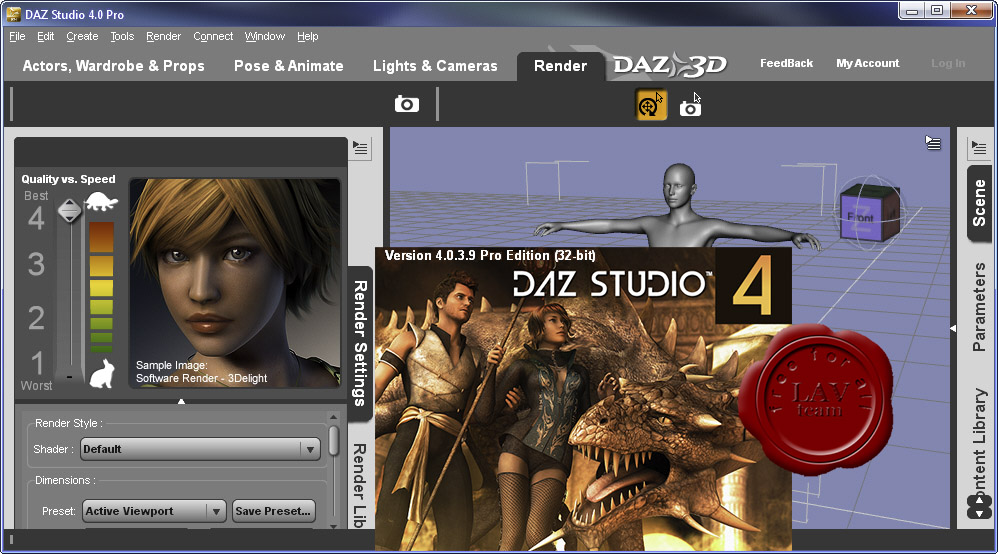Viewport: 998px width, 554px height.
Task: Open the Shader Default dropdown
Action: [200, 449]
